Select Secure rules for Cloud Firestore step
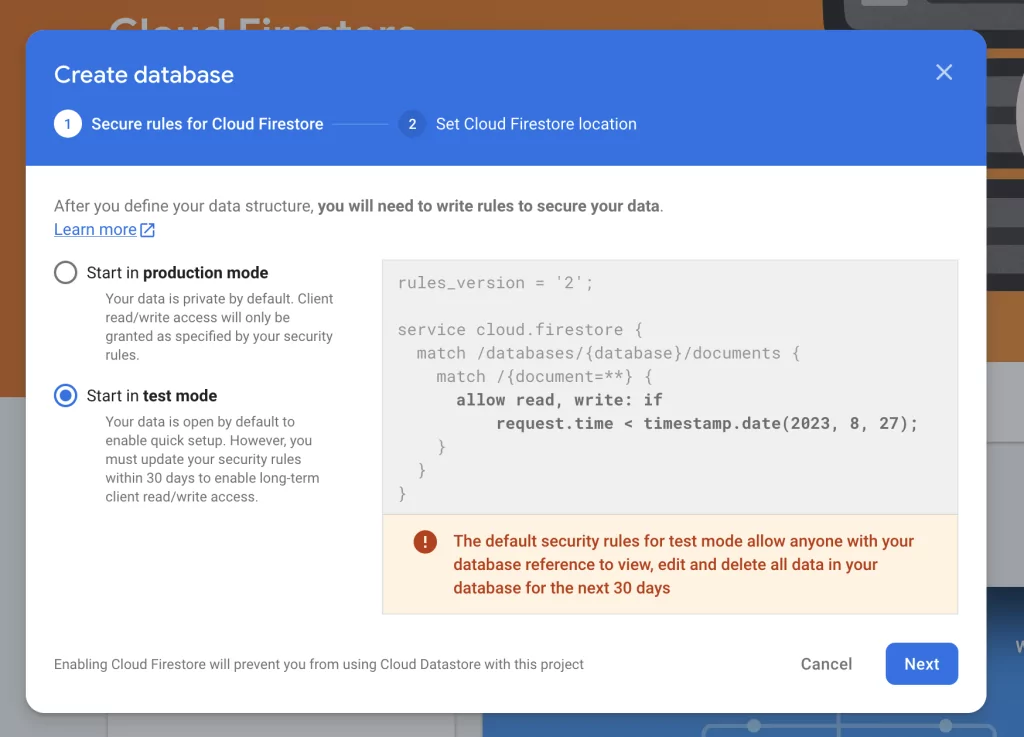1024x737 pixels. 207,124
